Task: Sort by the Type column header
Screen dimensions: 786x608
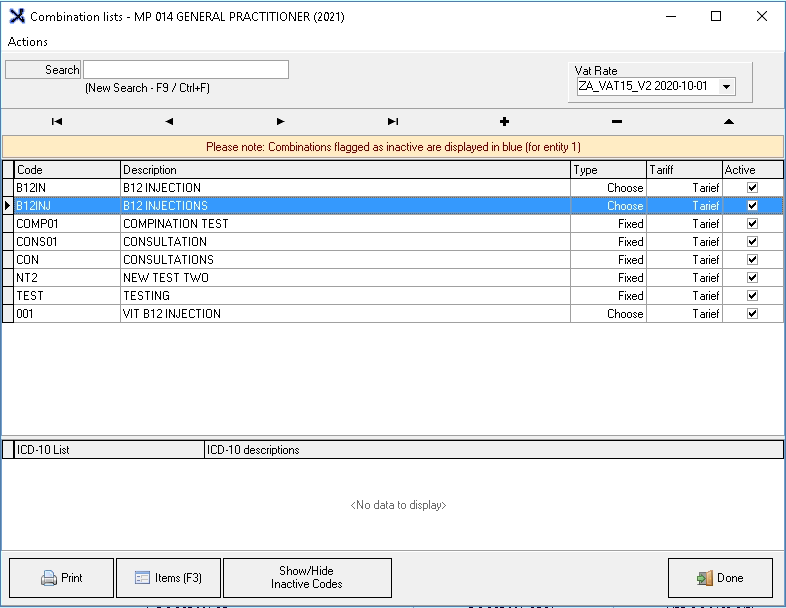Action: [x=608, y=170]
